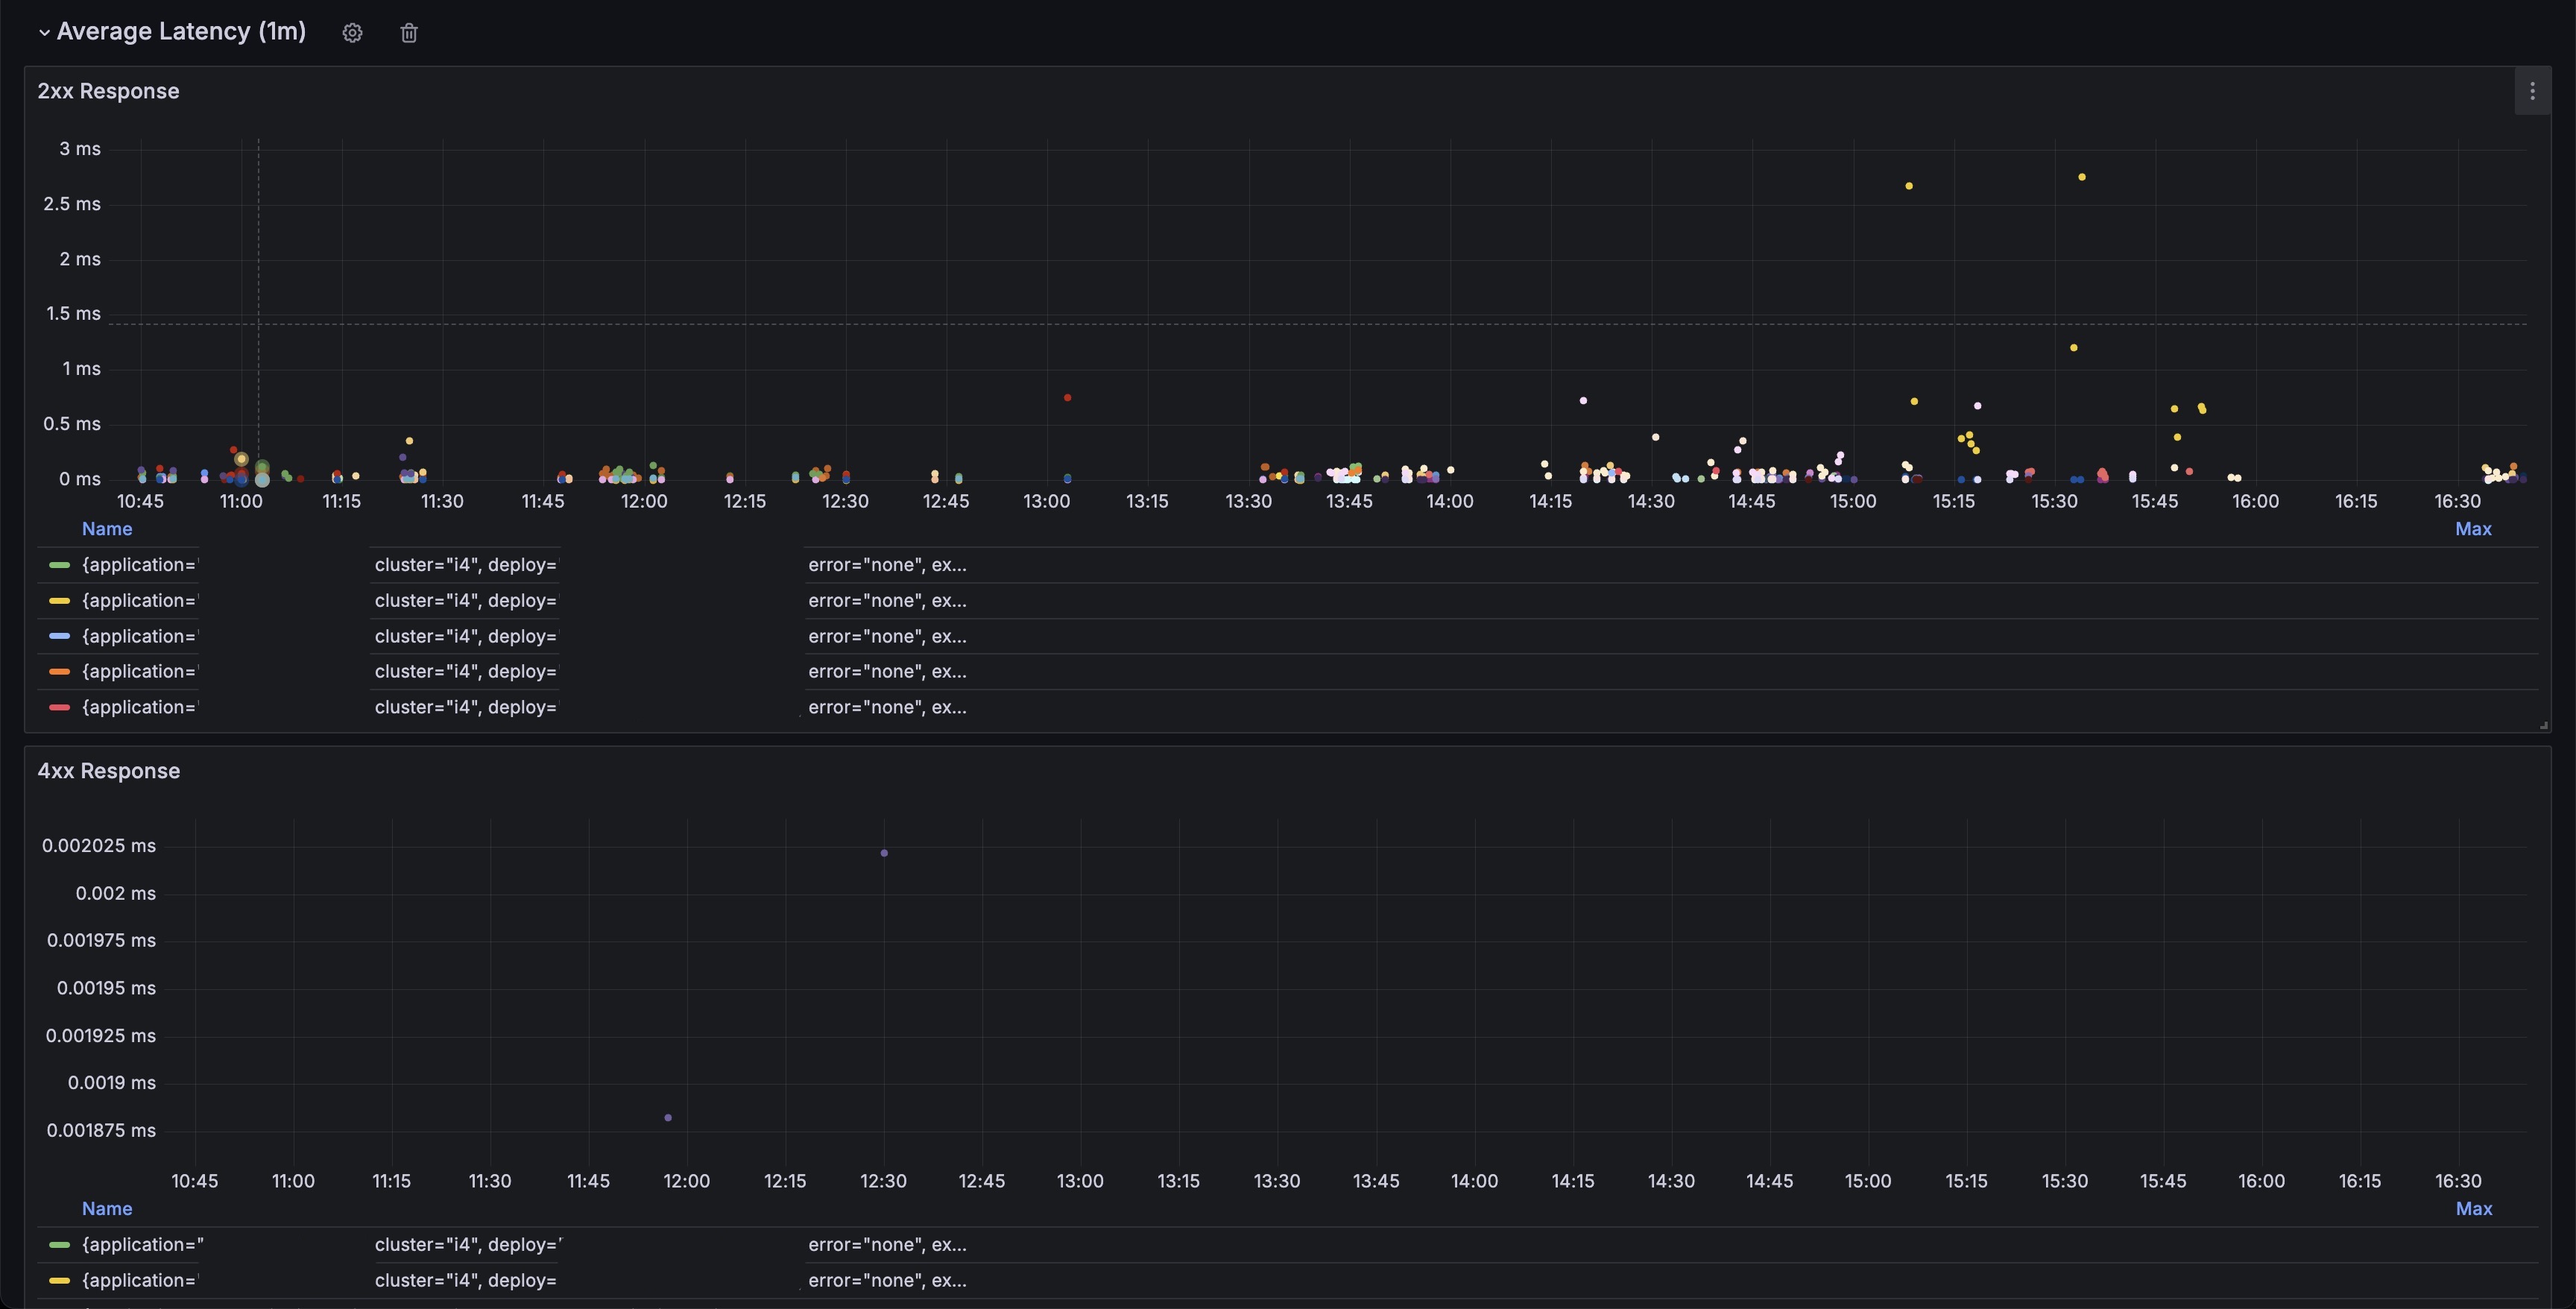Image resolution: width=2576 pixels, height=1309 pixels.
Task: Open the 2xx Response panel kebab menu
Action: pos(2532,92)
